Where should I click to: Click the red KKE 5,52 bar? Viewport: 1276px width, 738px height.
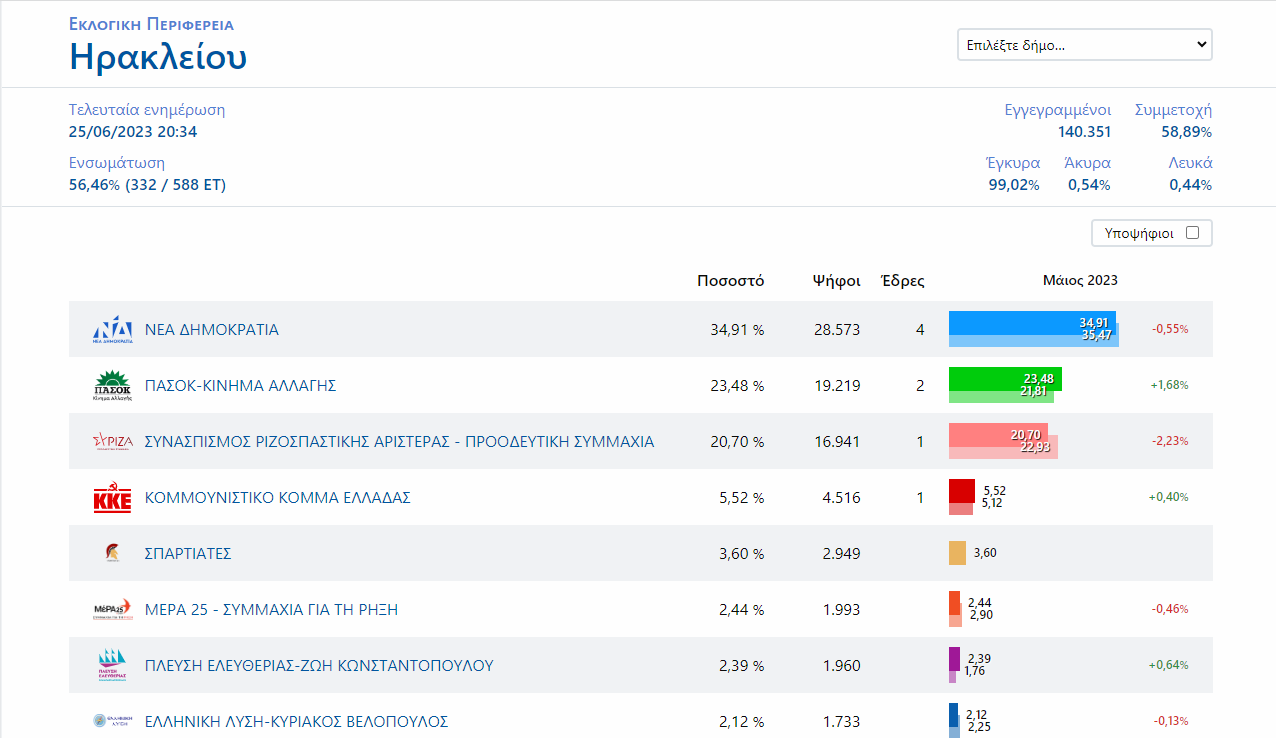962,490
